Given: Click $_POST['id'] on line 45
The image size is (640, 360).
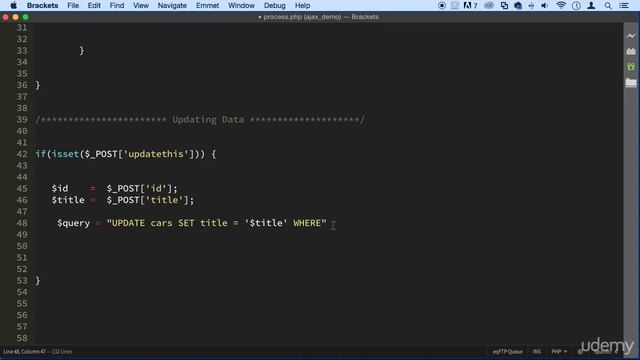Looking at the screenshot, I should pos(140,189).
